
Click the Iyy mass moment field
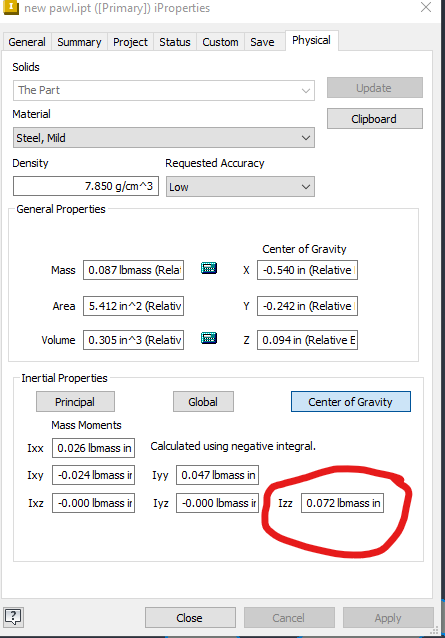click(x=218, y=475)
